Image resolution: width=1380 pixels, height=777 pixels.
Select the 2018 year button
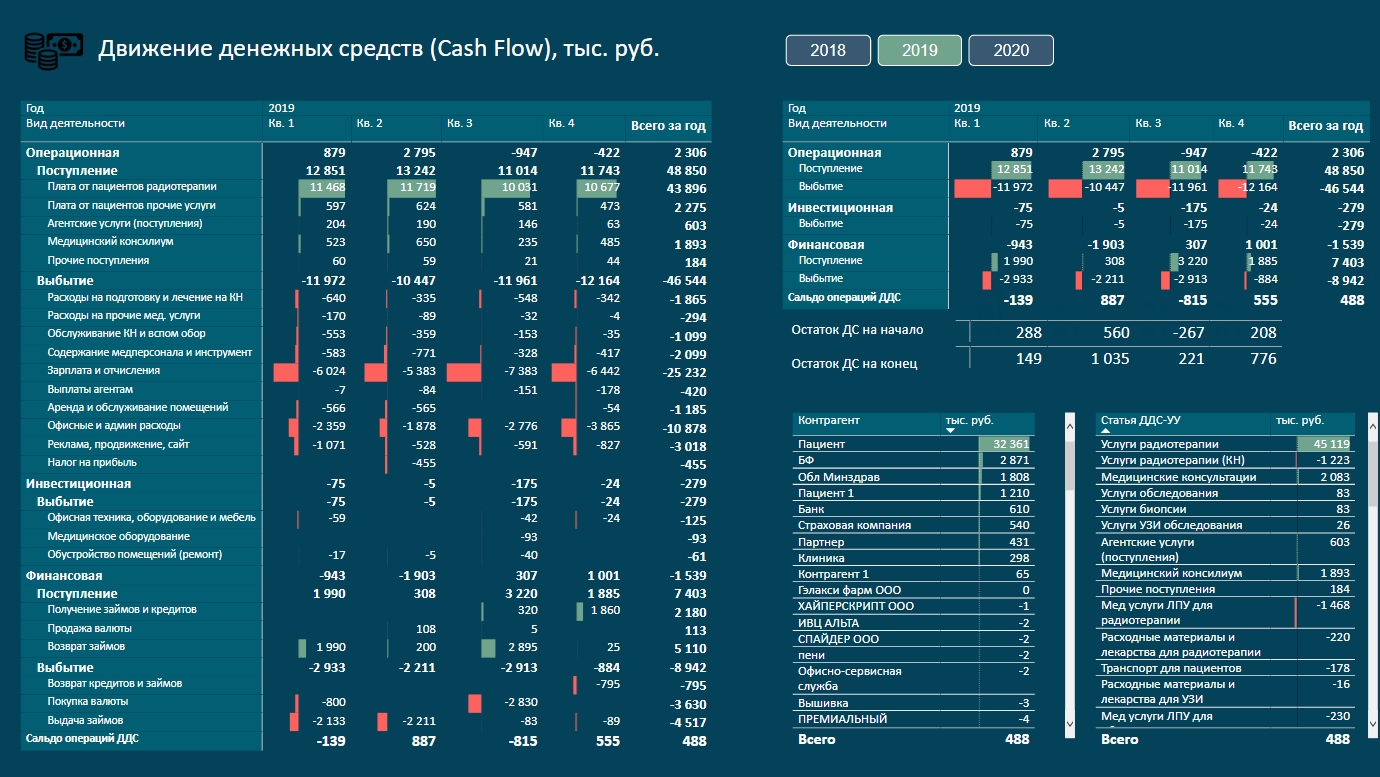(828, 50)
